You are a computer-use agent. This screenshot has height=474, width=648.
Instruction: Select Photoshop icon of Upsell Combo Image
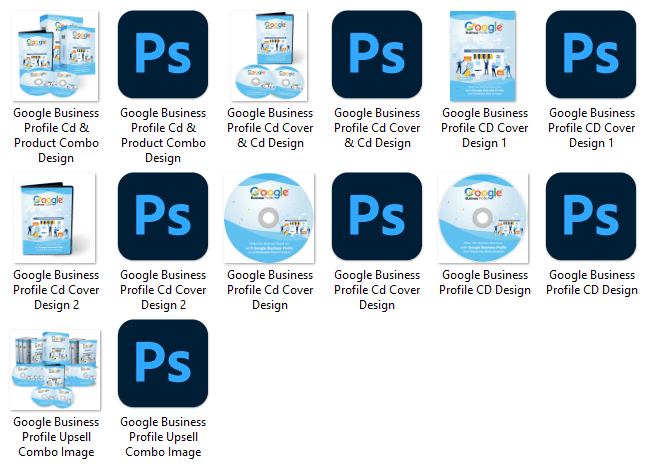point(163,363)
